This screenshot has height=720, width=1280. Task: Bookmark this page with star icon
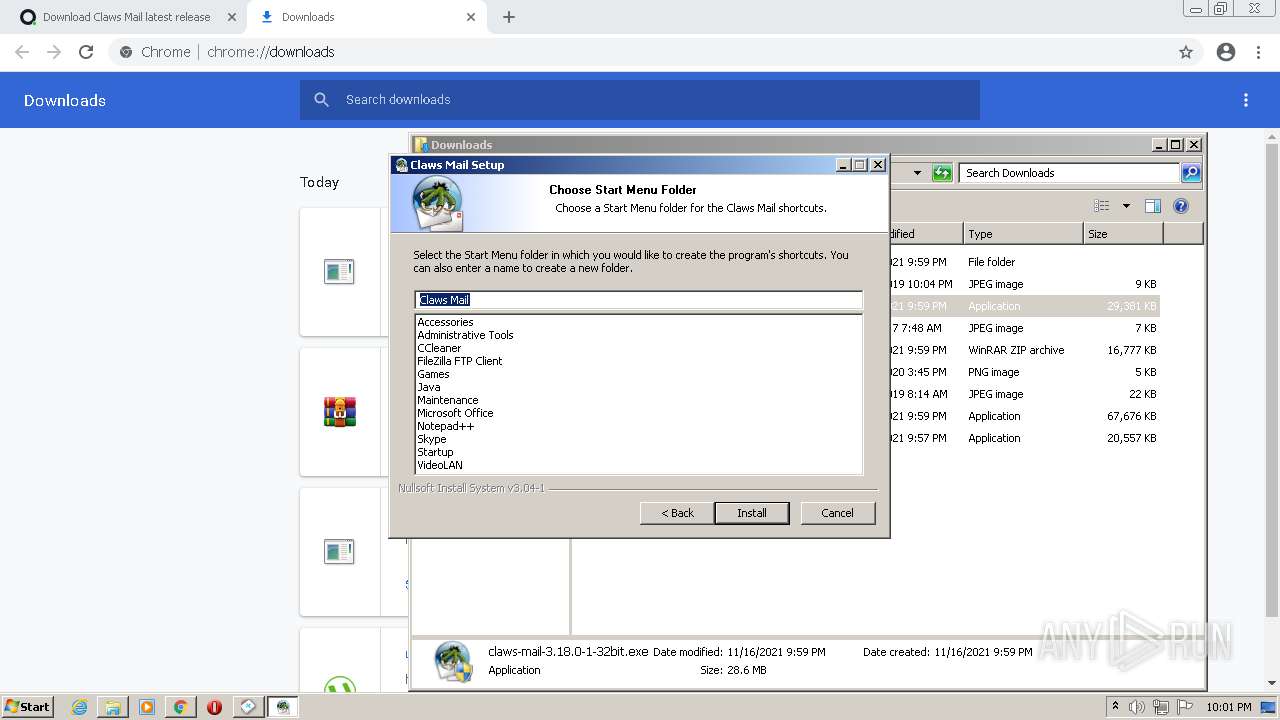pyautogui.click(x=1186, y=52)
